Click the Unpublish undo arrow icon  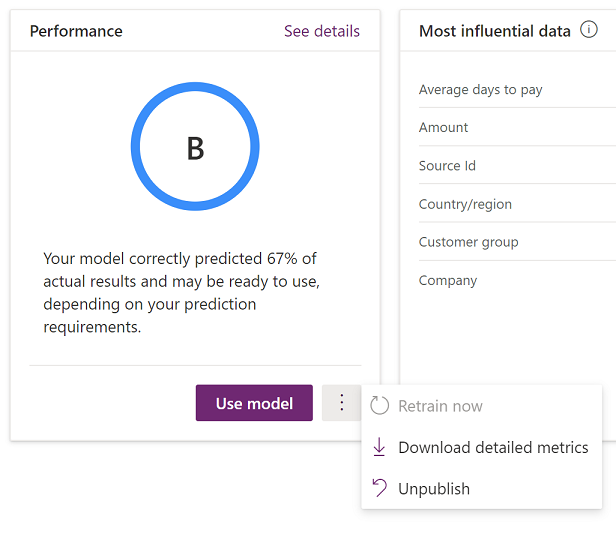click(x=379, y=488)
